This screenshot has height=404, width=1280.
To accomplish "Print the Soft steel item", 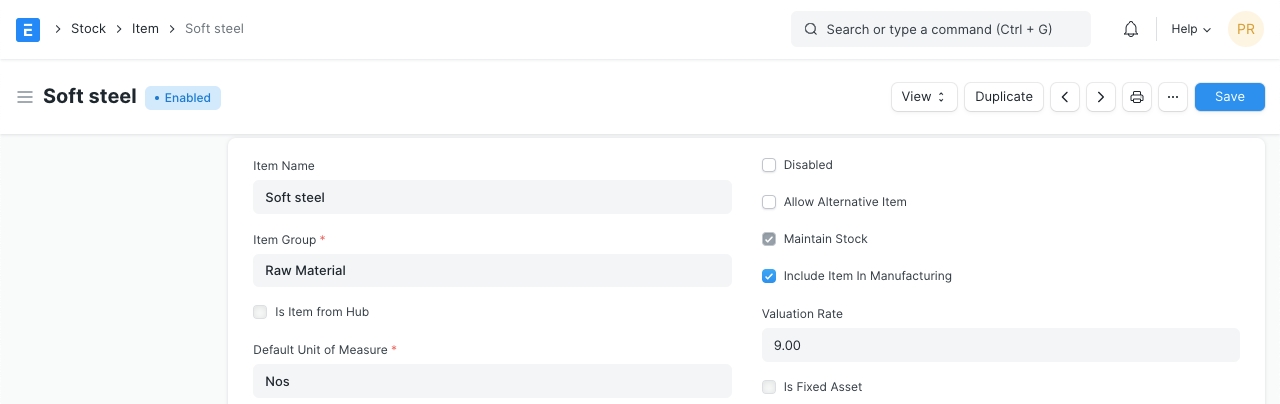I will [x=1137, y=97].
